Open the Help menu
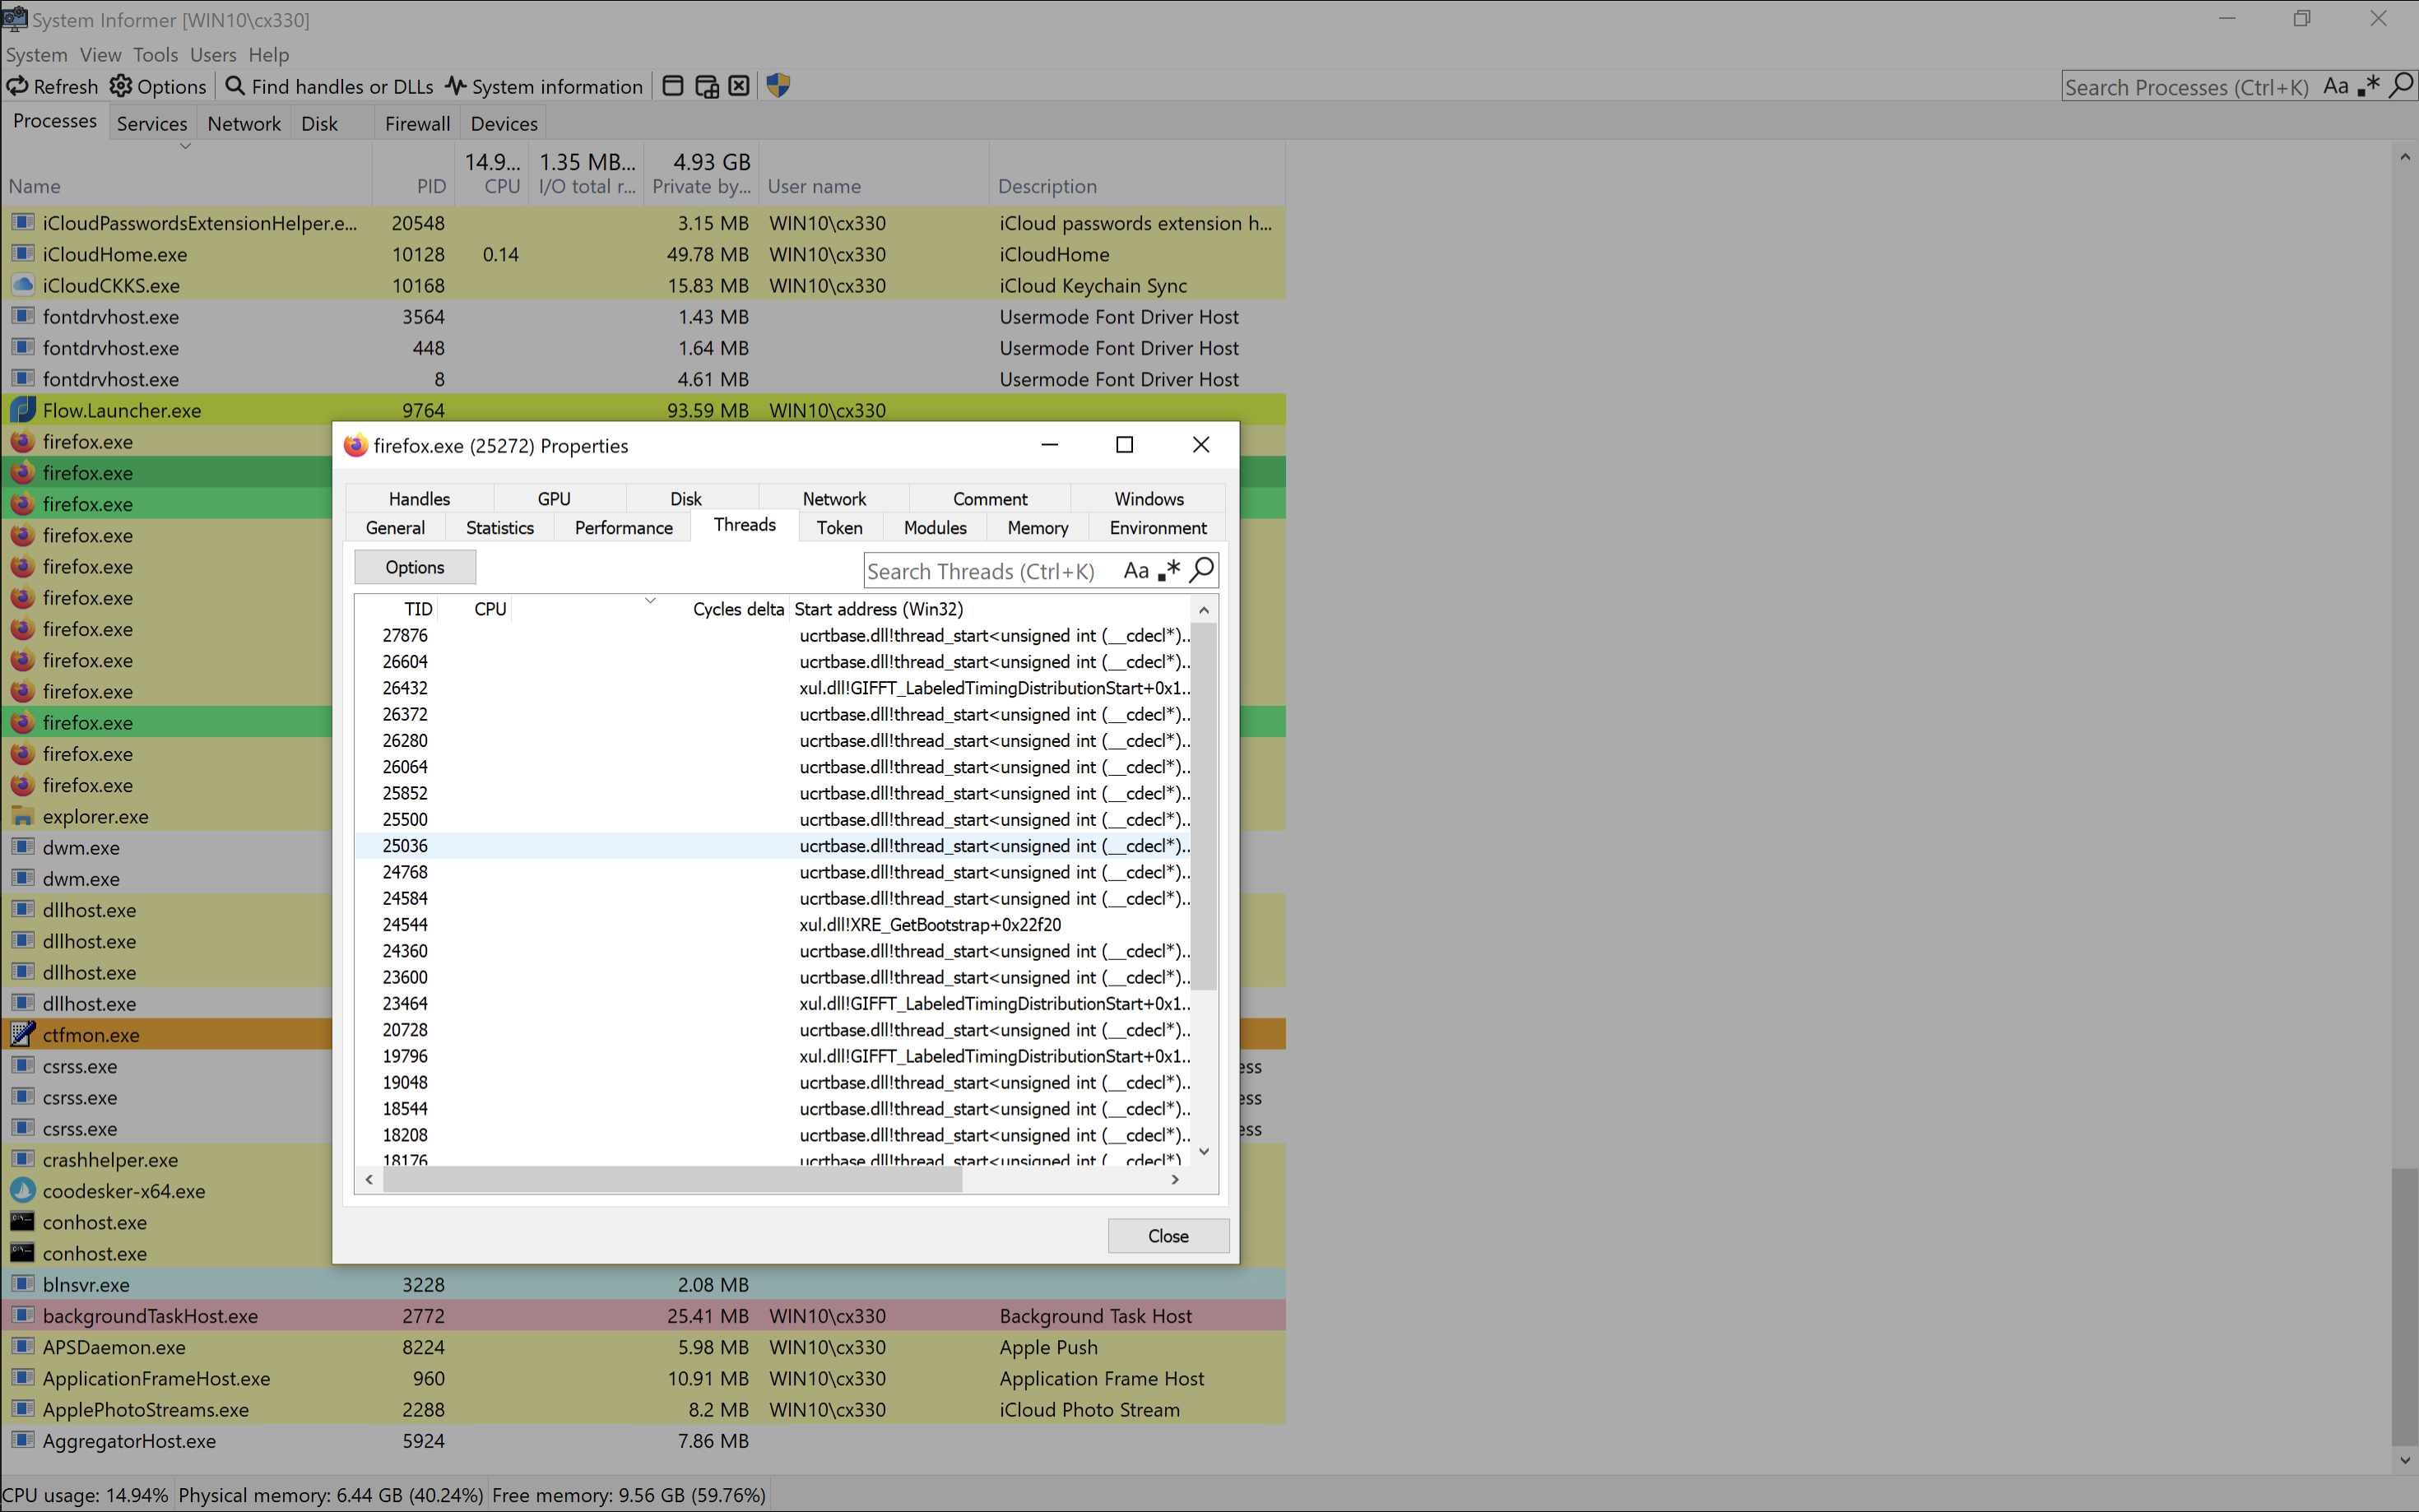This screenshot has height=1512, width=2419. pyautogui.click(x=269, y=55)
